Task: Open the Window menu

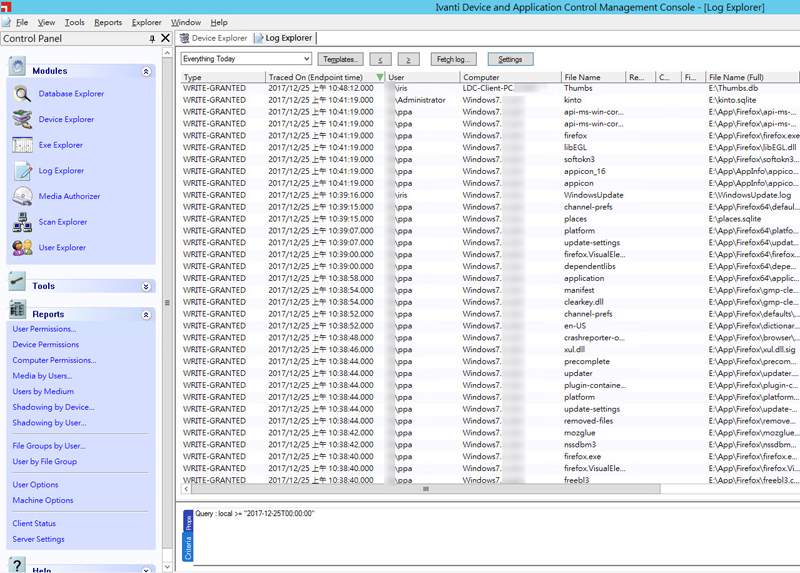Action: [x=186, y=22]
